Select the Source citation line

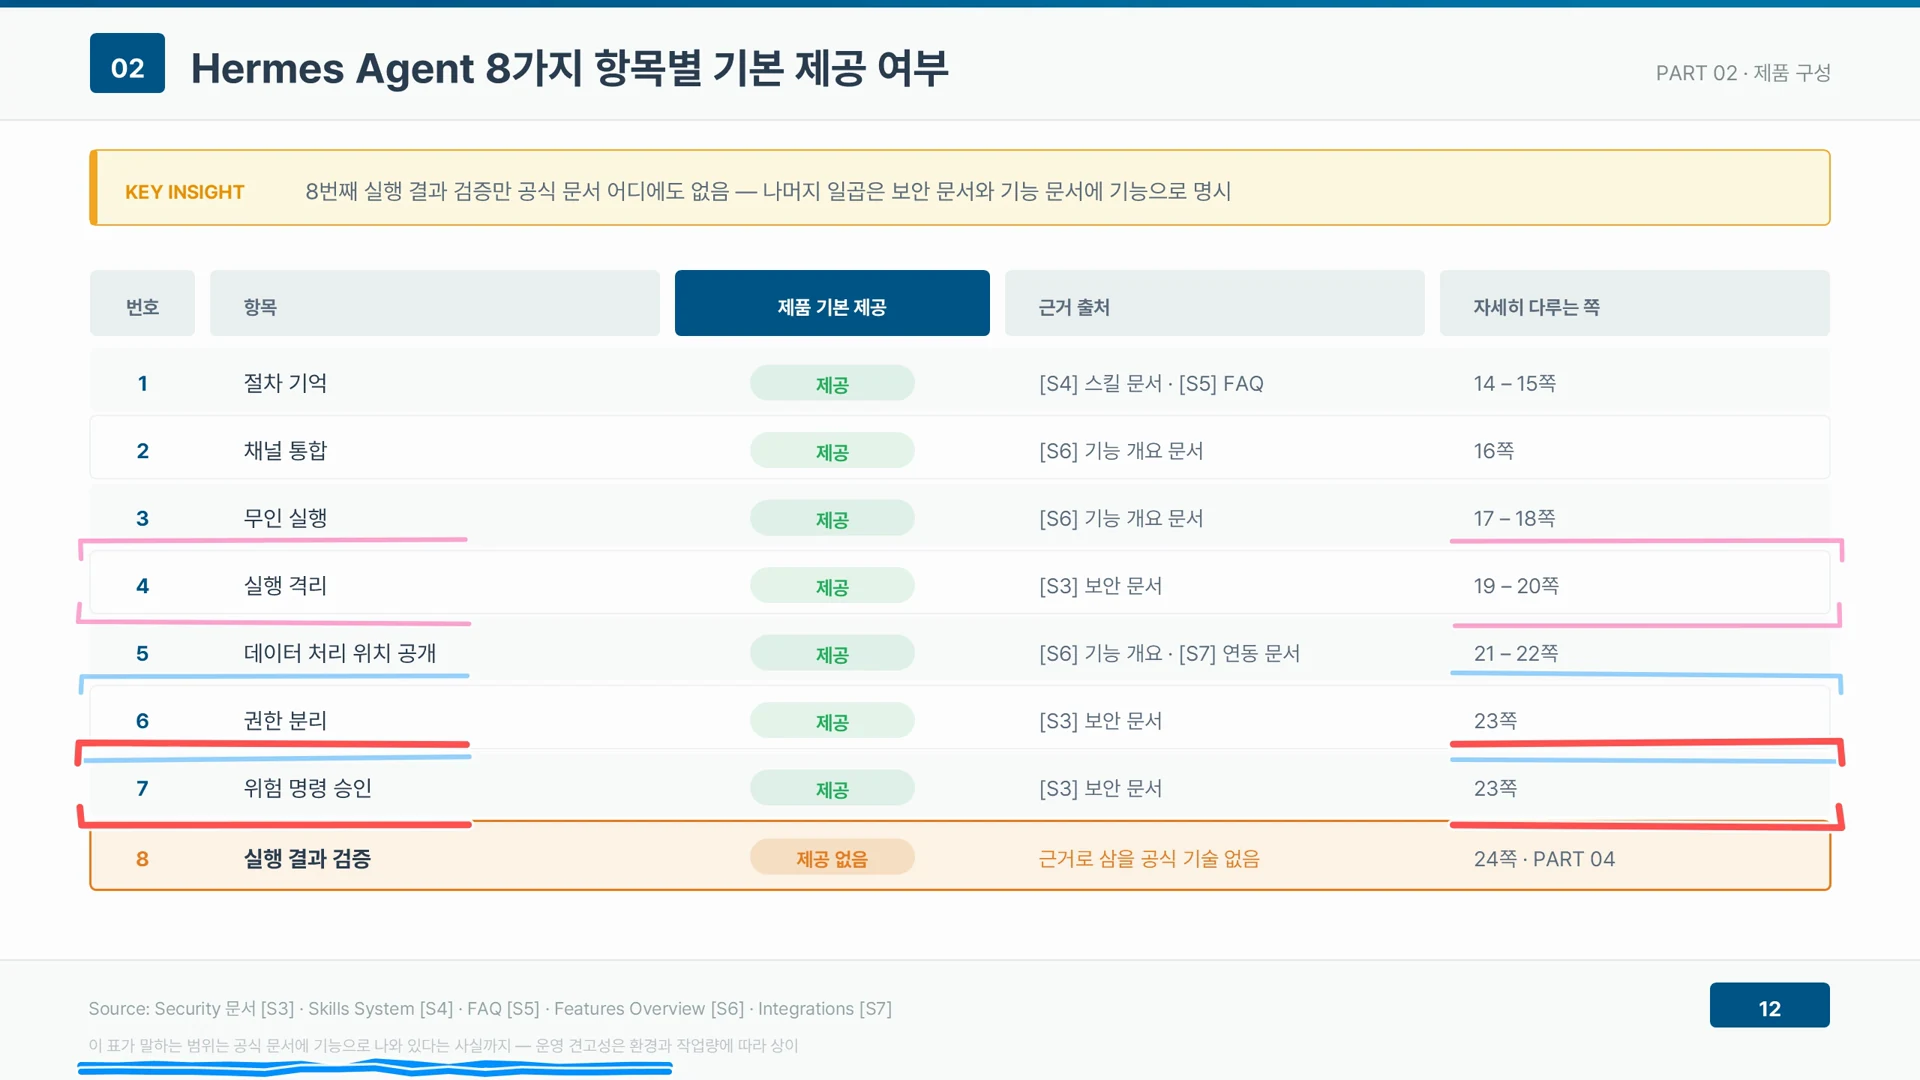coord(490,1009)
